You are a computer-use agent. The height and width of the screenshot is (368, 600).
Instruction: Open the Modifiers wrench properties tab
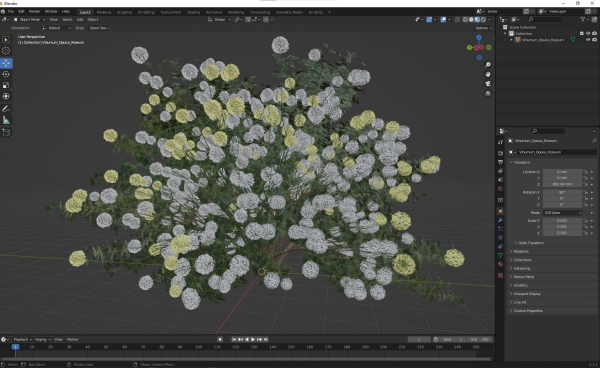[x=500, y=220]
